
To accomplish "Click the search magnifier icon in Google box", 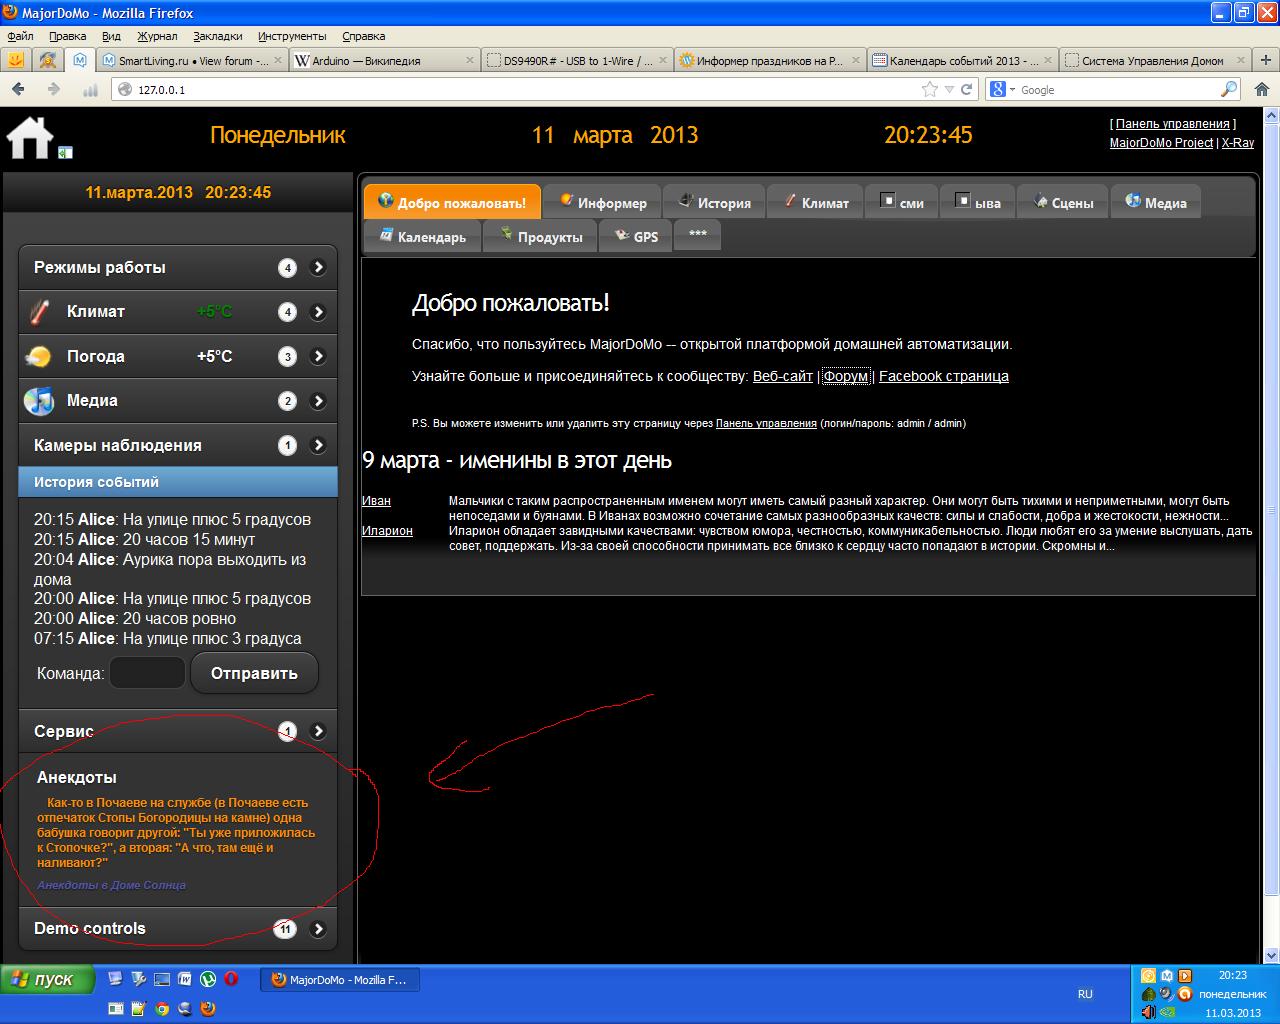I will tap(1229, 89).
